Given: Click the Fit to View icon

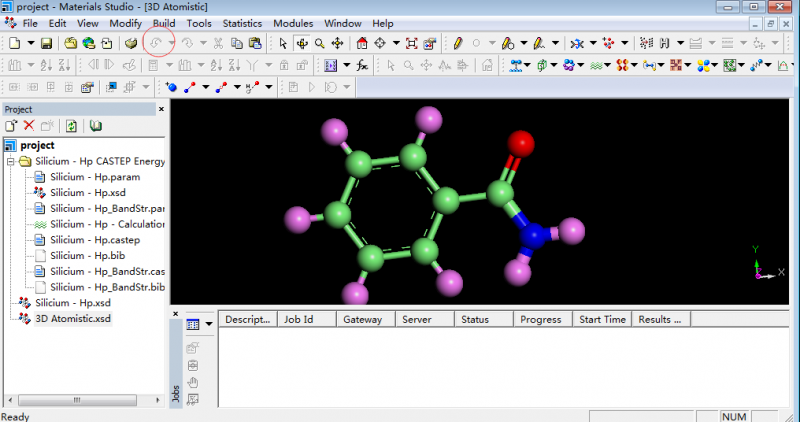Looking at the screenshot, I should pos(411,43).
